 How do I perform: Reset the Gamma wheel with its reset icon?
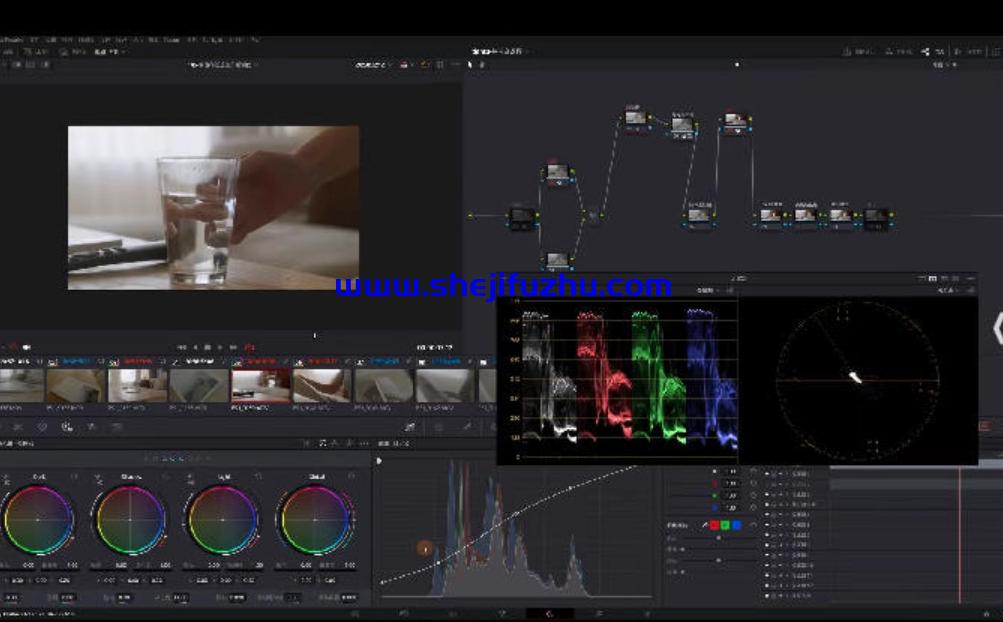(166, 476)
